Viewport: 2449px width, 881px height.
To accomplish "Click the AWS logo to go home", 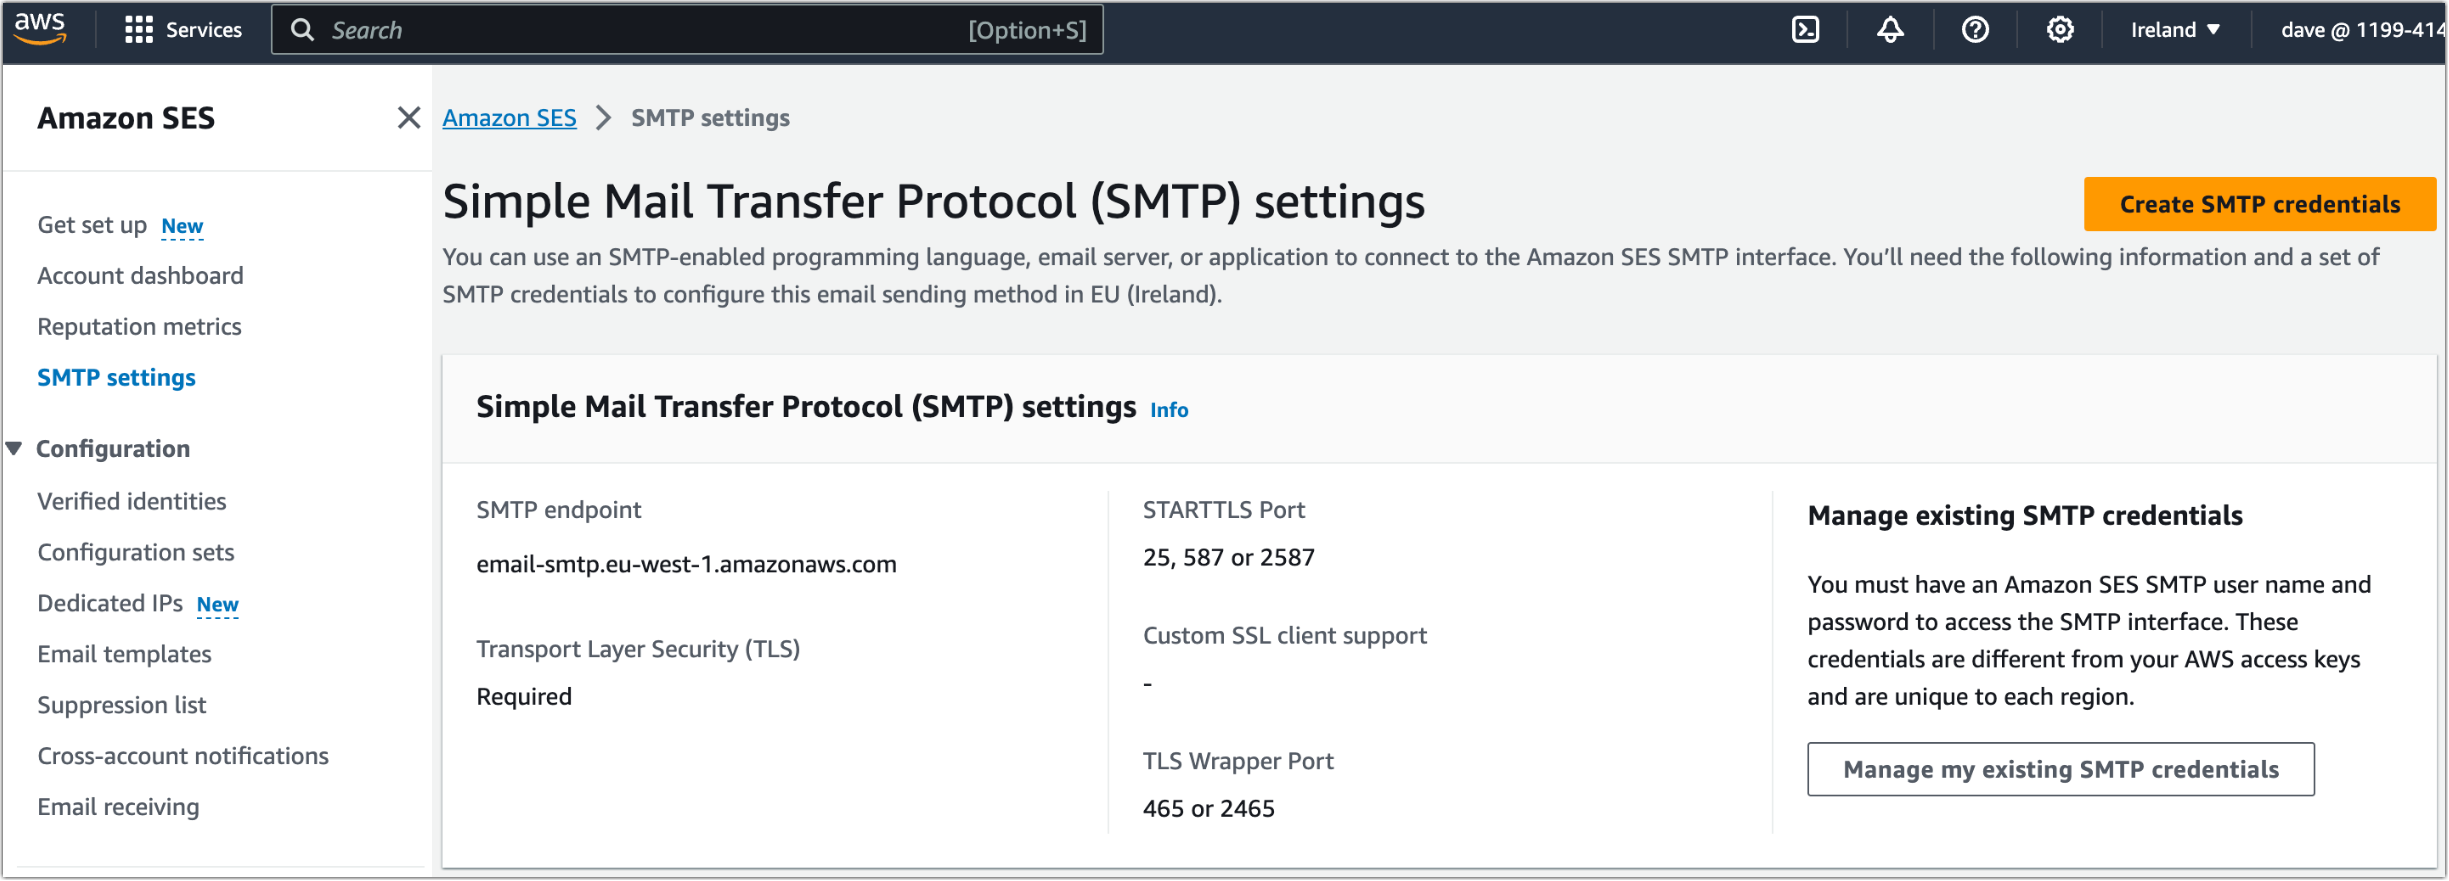I will pos(41,29).
